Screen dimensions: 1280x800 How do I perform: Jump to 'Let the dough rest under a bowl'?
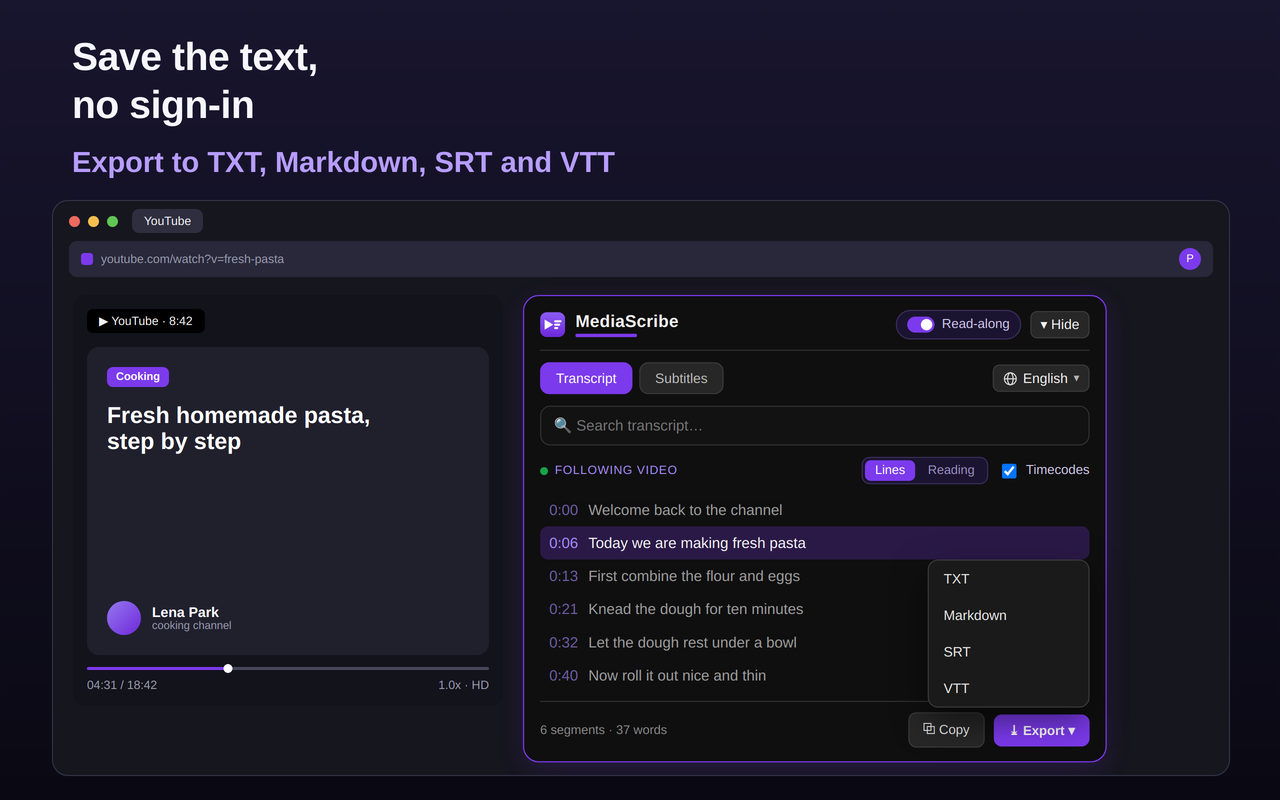click(x=692, y=642)
